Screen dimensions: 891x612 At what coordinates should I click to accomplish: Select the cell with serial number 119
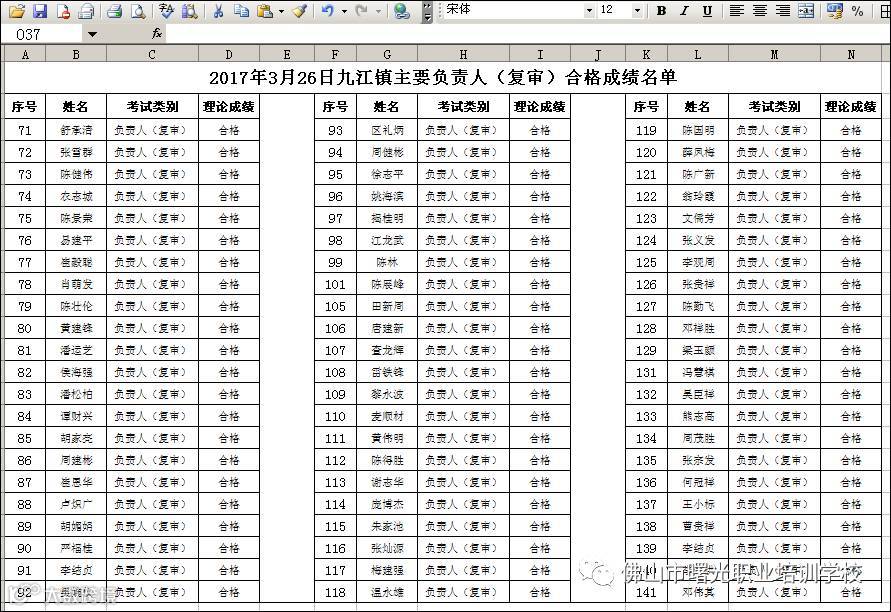click(646, 130)
